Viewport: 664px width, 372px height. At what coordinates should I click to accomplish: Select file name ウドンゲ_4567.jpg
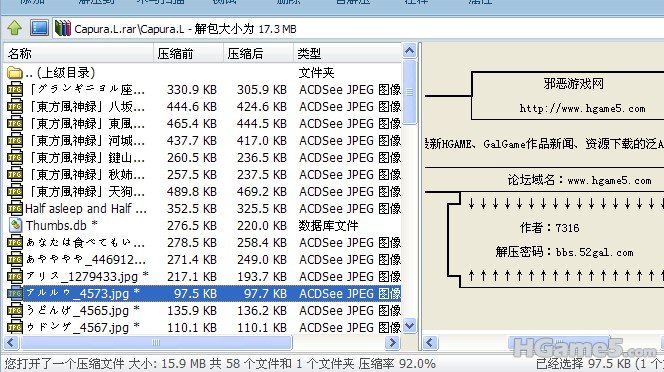point(83,327)
